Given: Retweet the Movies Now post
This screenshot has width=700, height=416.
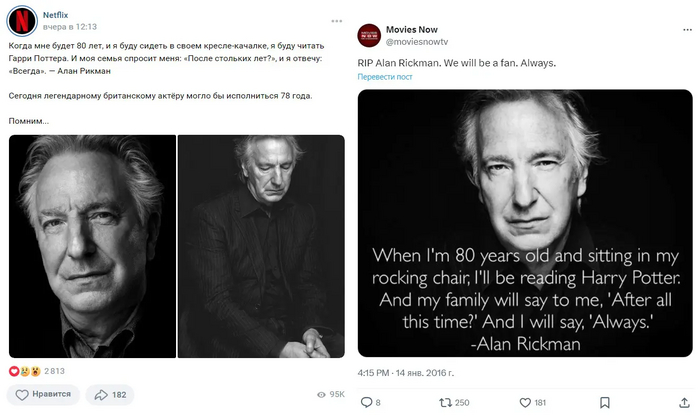Looking at the screenshot, I should tap(446, 402).
